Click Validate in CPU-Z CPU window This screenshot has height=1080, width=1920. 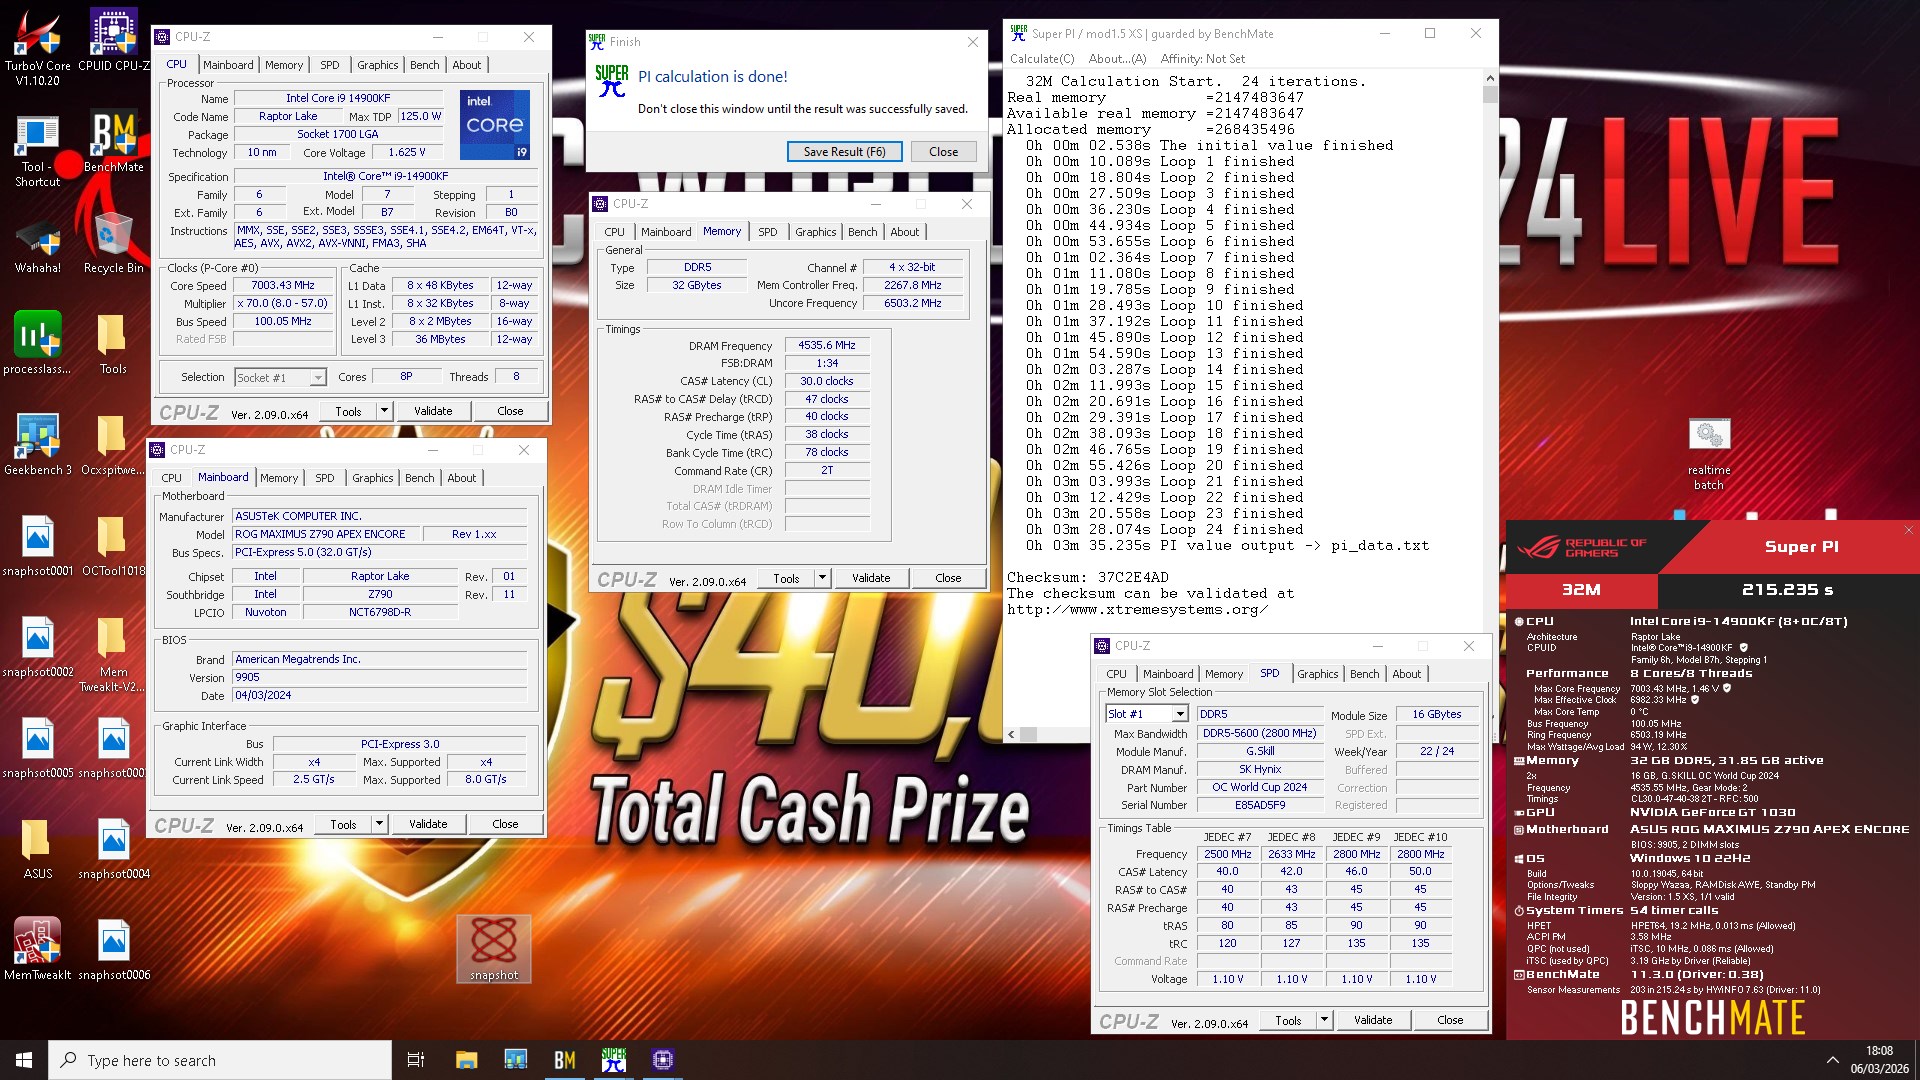432,411
